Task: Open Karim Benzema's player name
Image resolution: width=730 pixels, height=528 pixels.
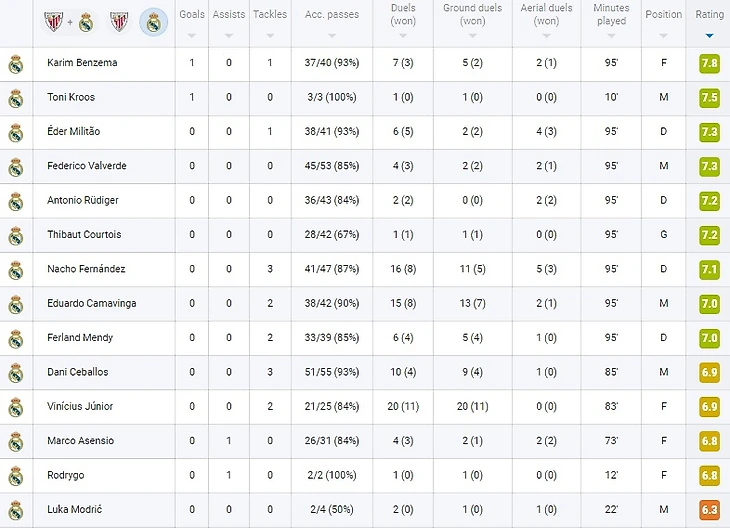Action: point(82,62)
